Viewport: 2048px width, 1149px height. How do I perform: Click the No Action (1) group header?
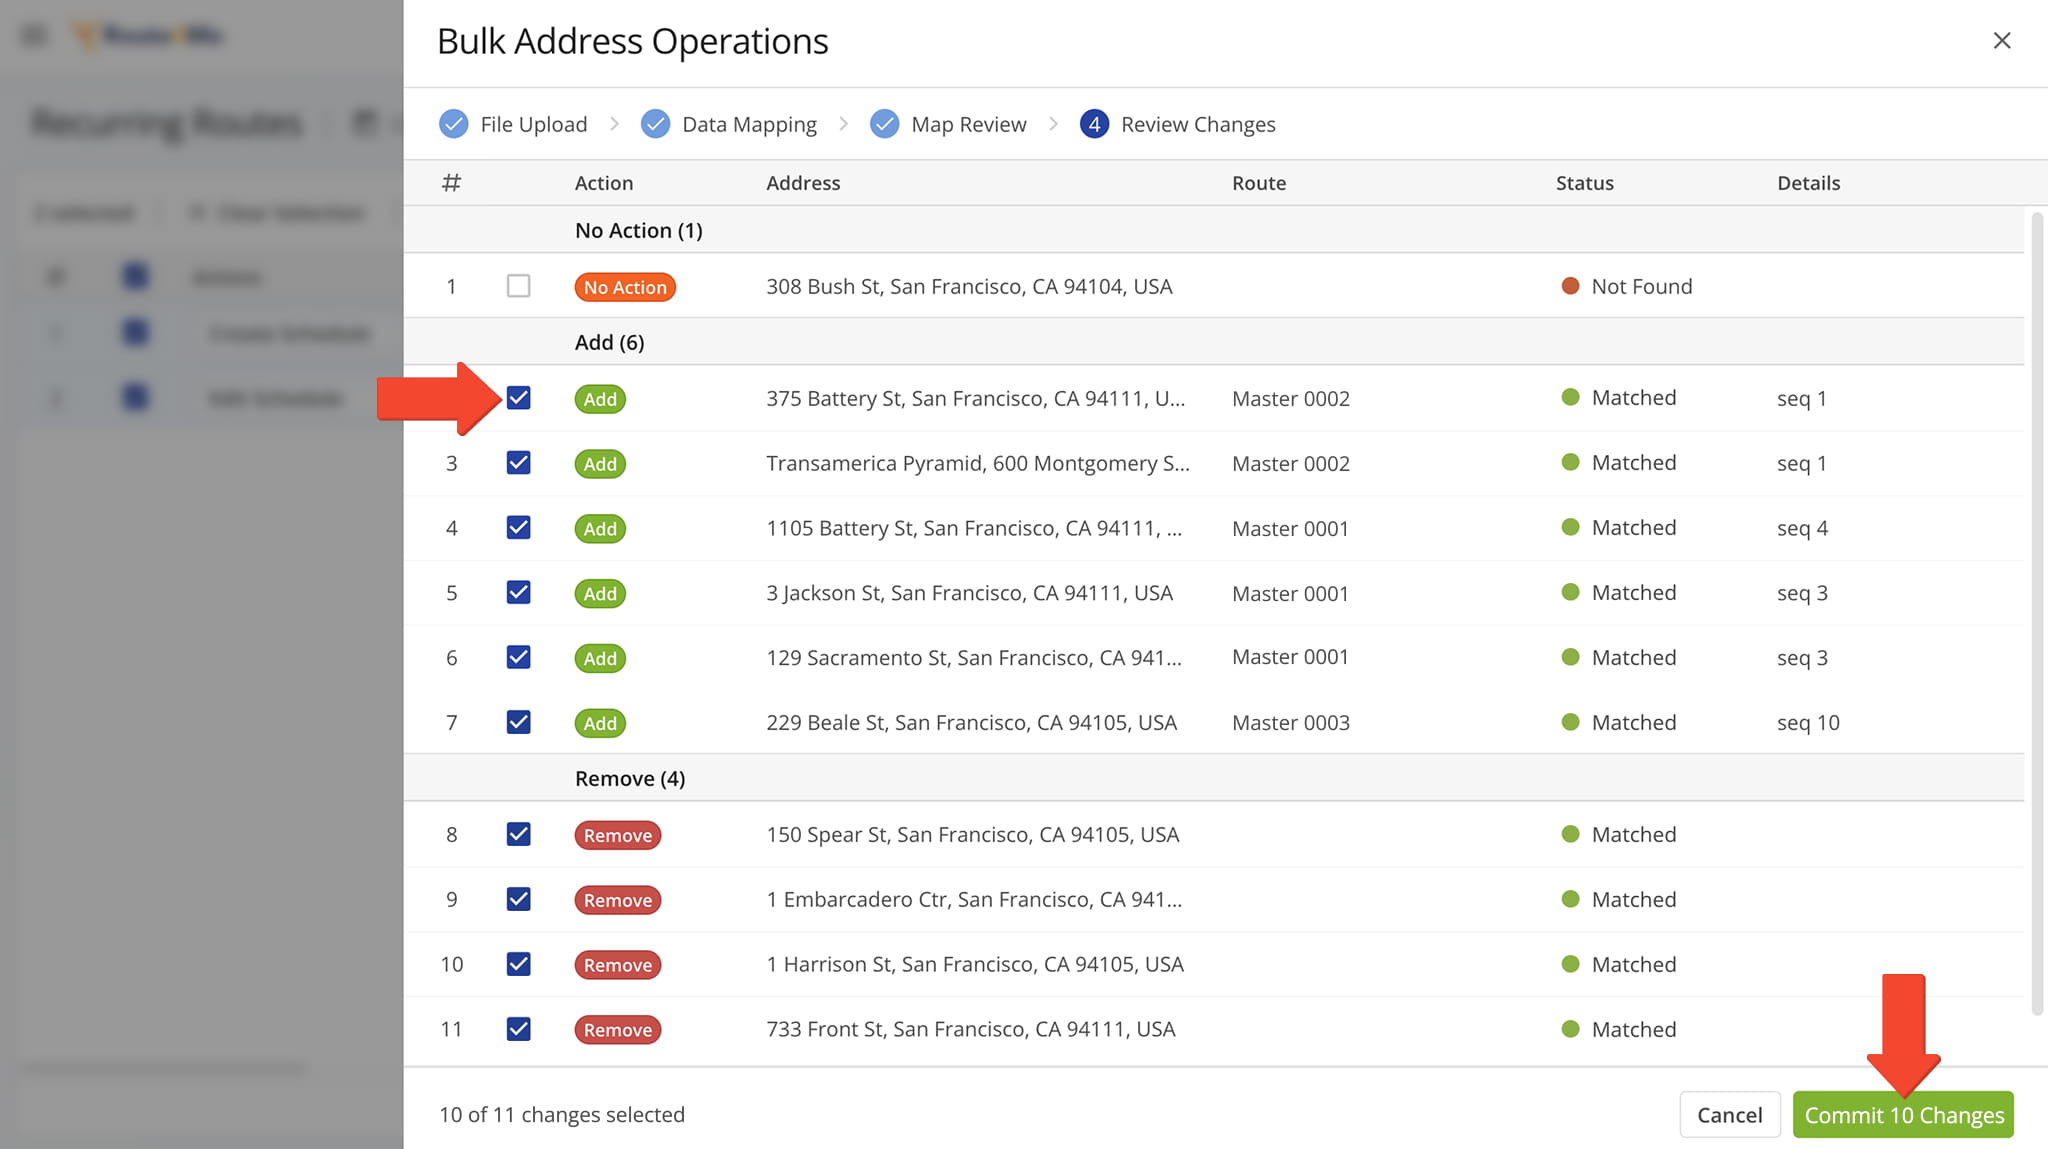(x=638, y=230)
